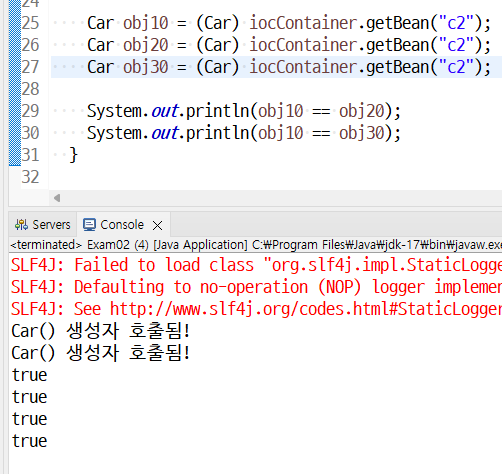
Task: Click the Console monitor icon
Action: coord(89,225)
